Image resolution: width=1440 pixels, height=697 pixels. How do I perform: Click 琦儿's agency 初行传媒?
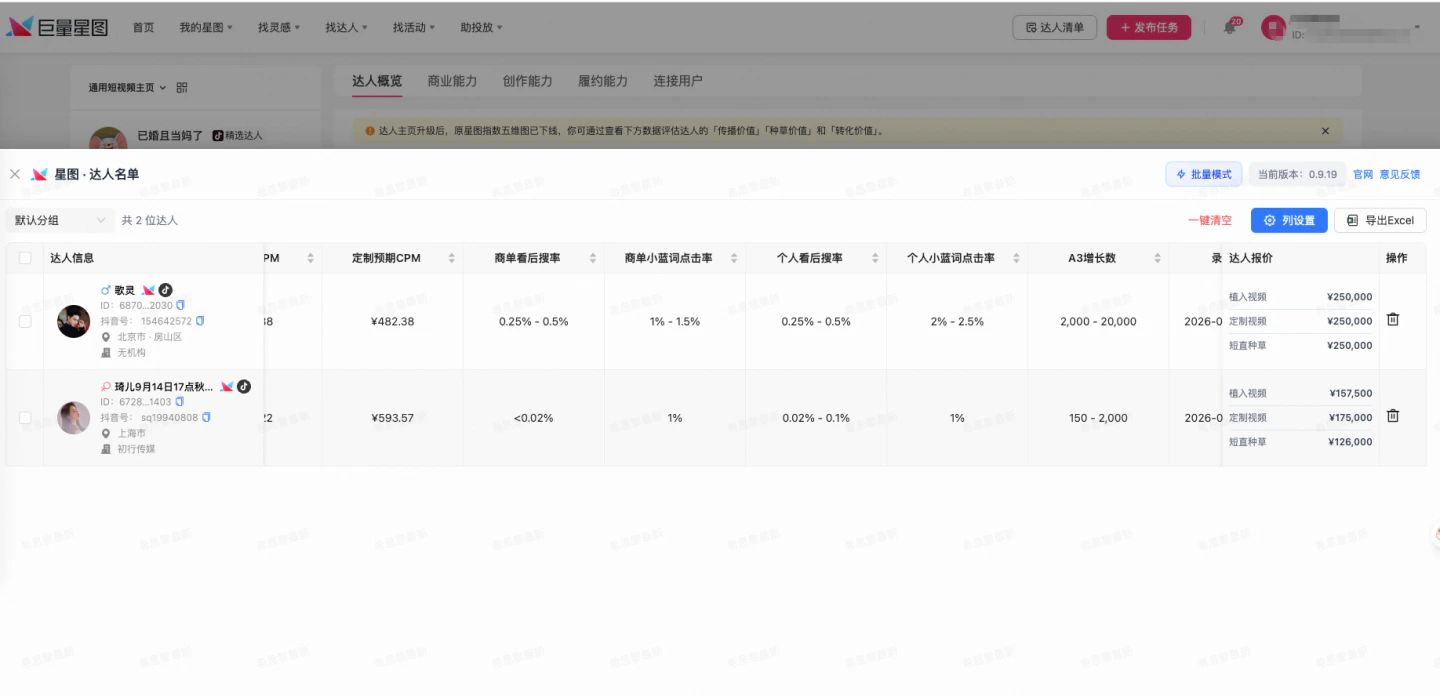tap(136, 449)
